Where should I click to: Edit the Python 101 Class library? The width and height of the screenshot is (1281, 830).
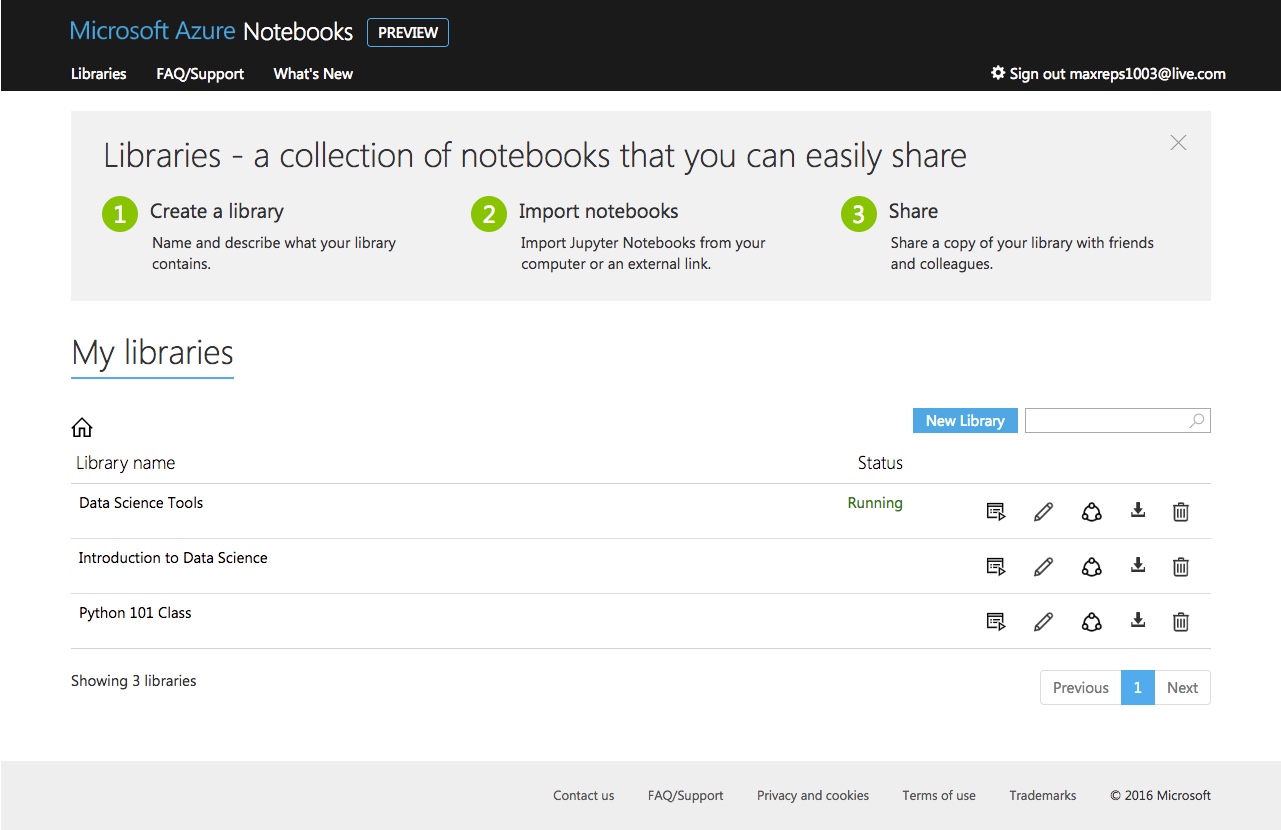[1043, 622]
